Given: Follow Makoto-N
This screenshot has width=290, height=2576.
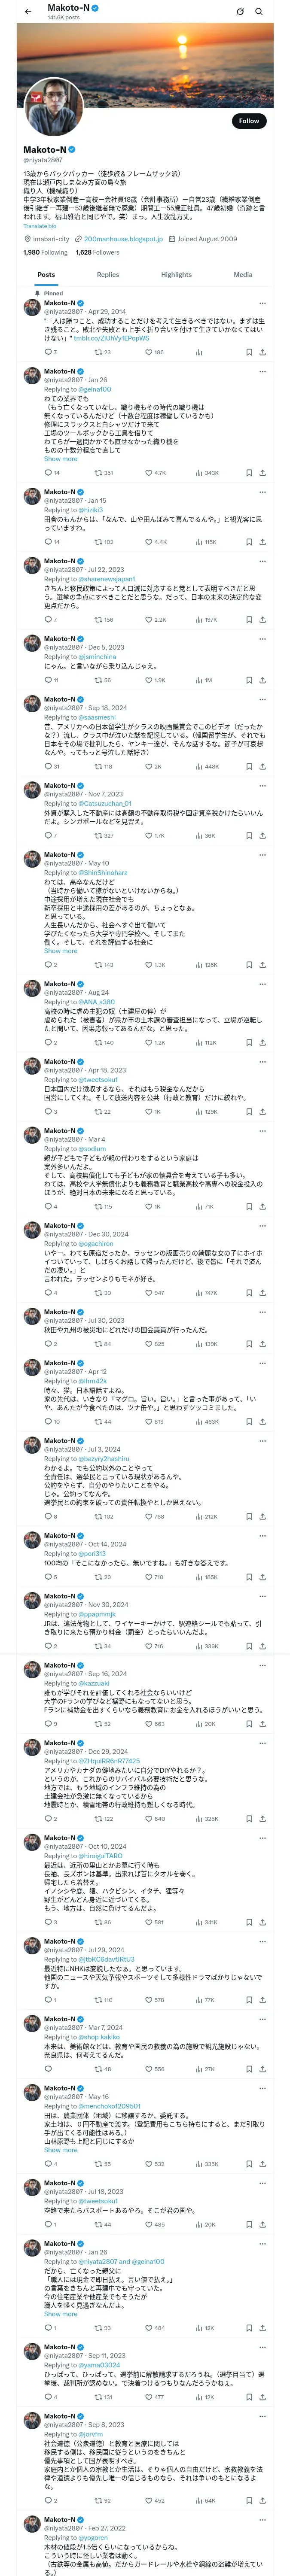Looking at the screenshot, I should 248,121.
